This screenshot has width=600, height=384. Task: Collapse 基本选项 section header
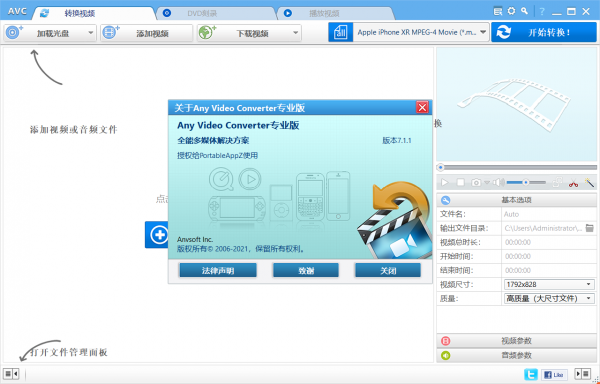517,200
